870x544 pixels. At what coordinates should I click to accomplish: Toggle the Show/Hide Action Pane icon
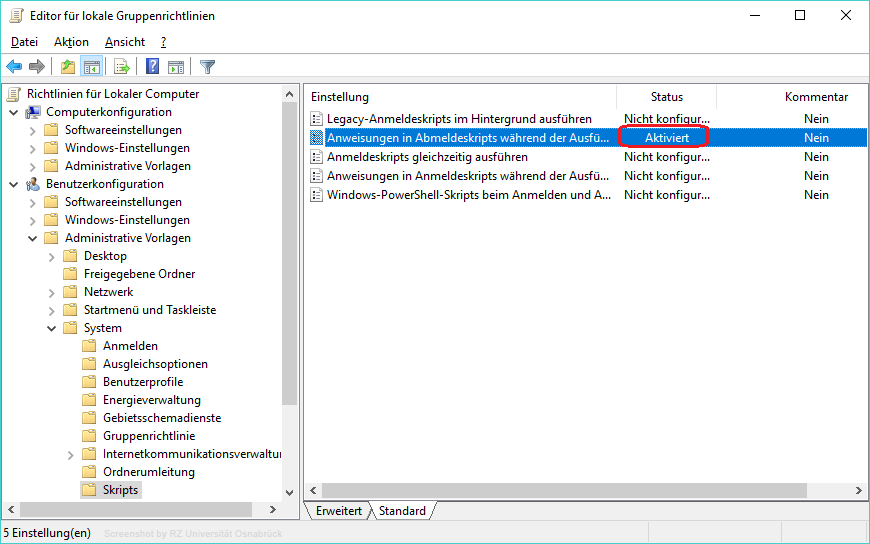pyautogui.click(x=176, y=67)
